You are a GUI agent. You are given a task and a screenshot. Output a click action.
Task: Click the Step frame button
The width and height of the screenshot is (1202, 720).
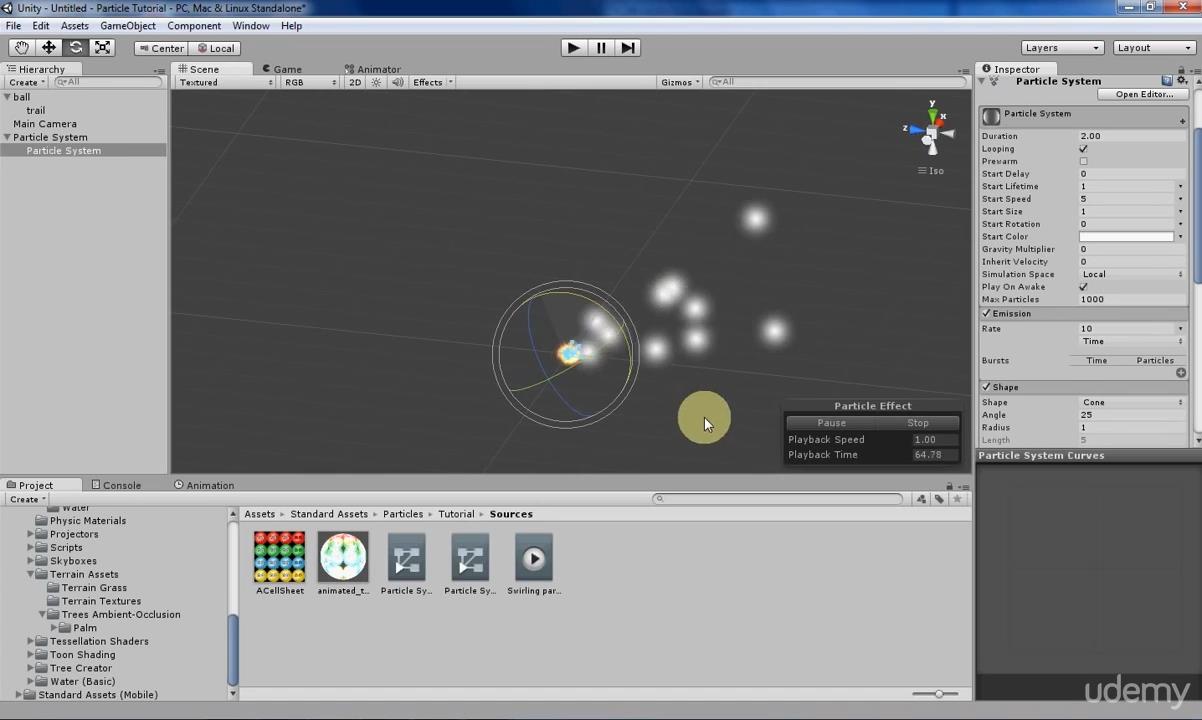[627, 48]
